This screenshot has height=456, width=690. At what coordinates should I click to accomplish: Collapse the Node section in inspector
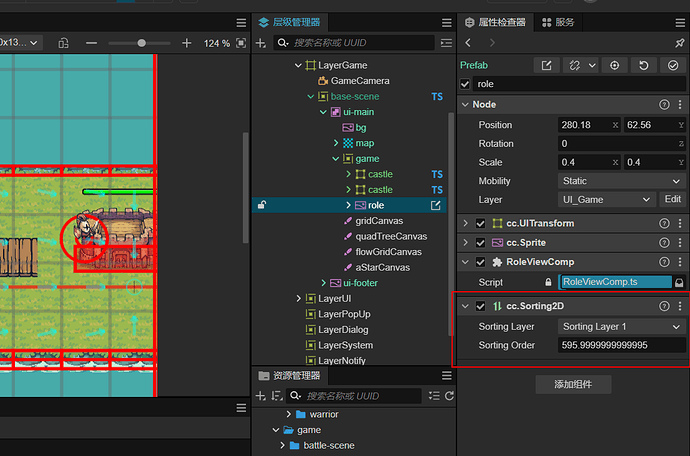click(465, 105)
